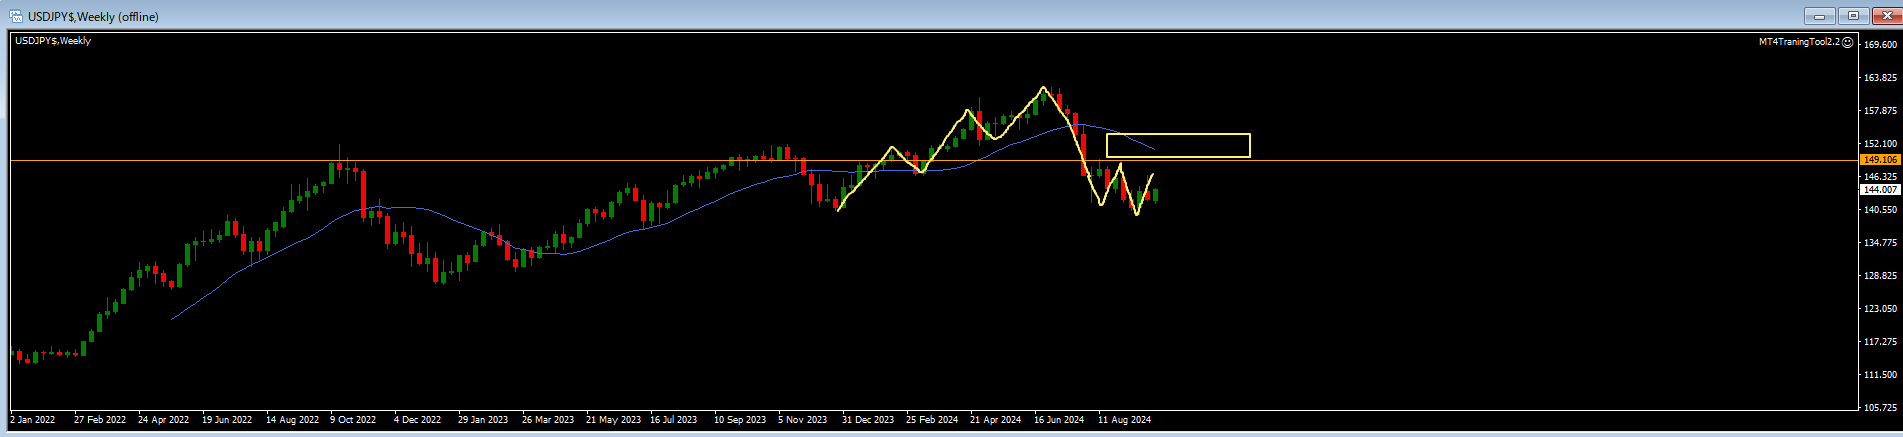
Task: Click the 26 Mar 2023 date label
Action: (548, 420)
